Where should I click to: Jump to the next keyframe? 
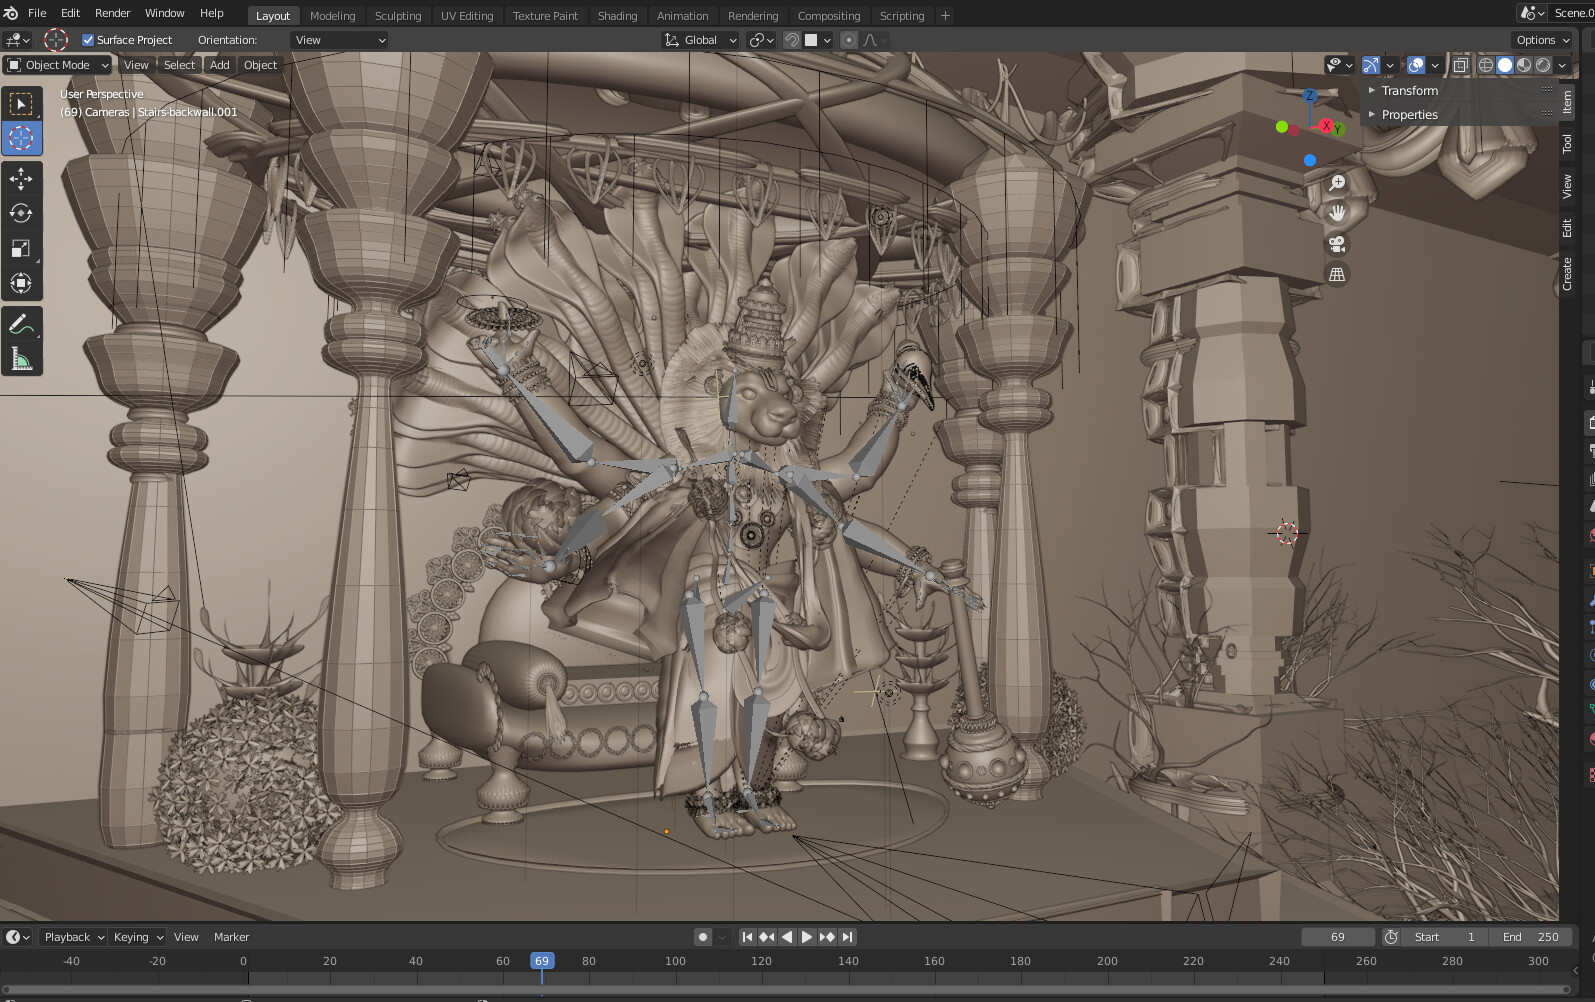pos(827,937)
